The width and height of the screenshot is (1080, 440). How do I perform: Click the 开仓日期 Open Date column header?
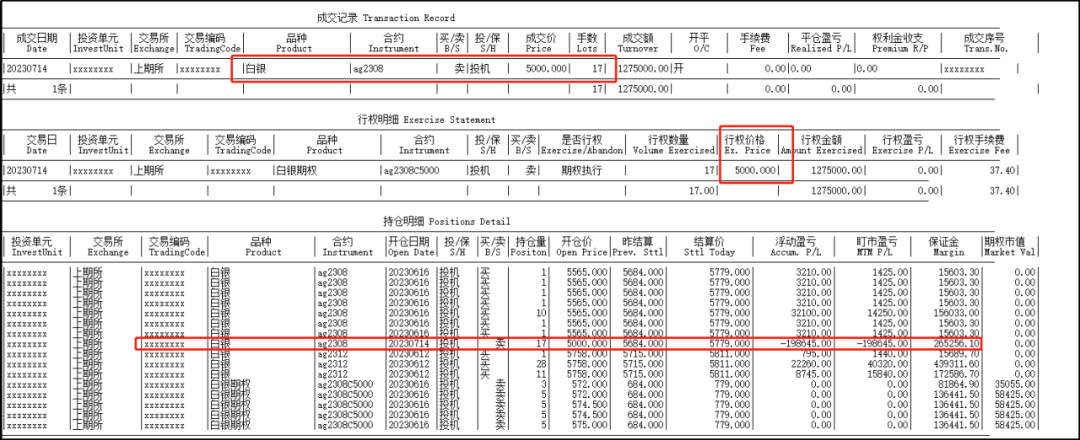(408, 246)
